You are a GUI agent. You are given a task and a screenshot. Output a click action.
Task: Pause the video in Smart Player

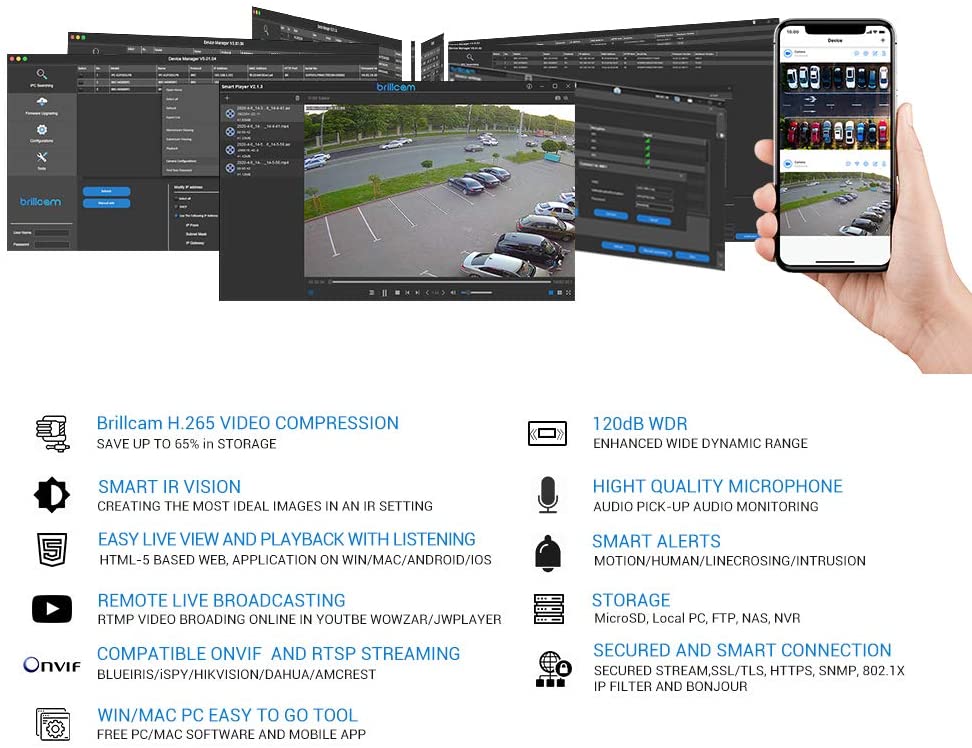384,293
